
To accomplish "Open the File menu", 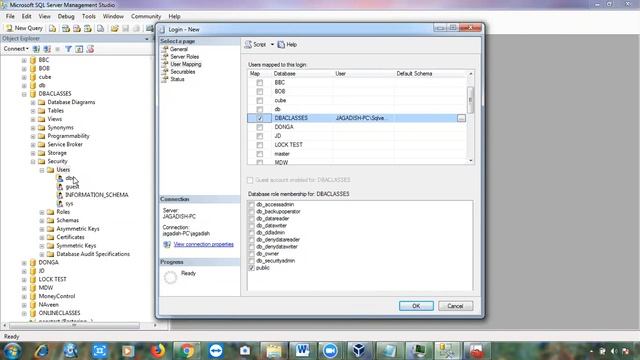I will tap(10, 16).
